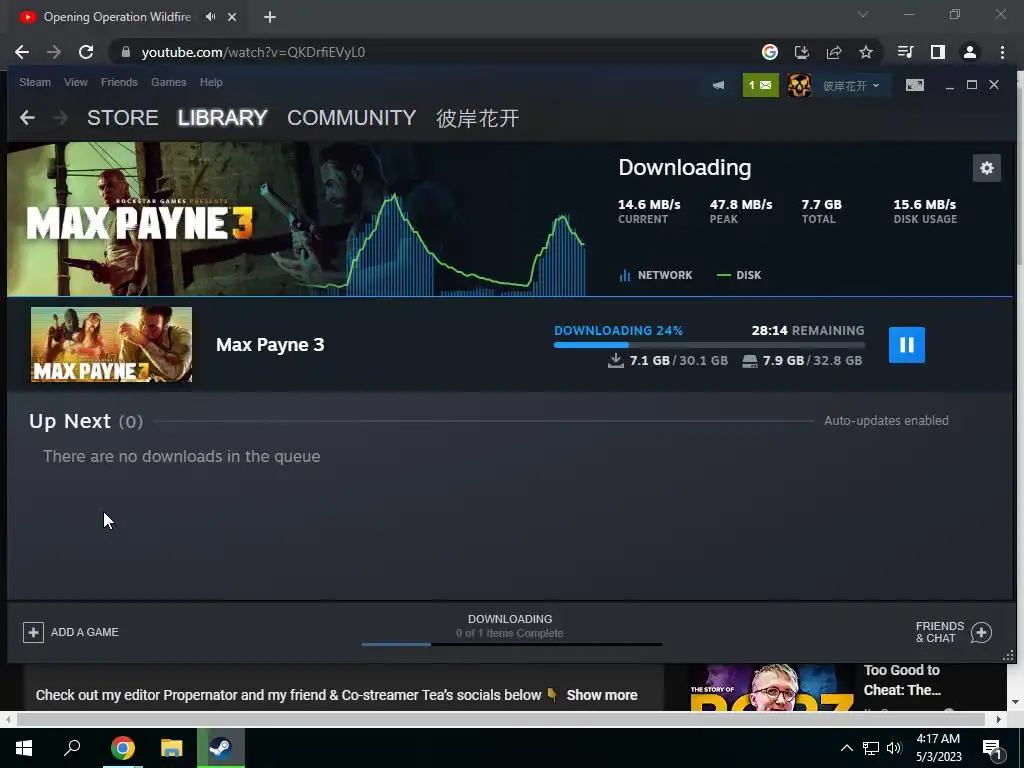Mute the YouTube tab audio

[x=210, y=17]
